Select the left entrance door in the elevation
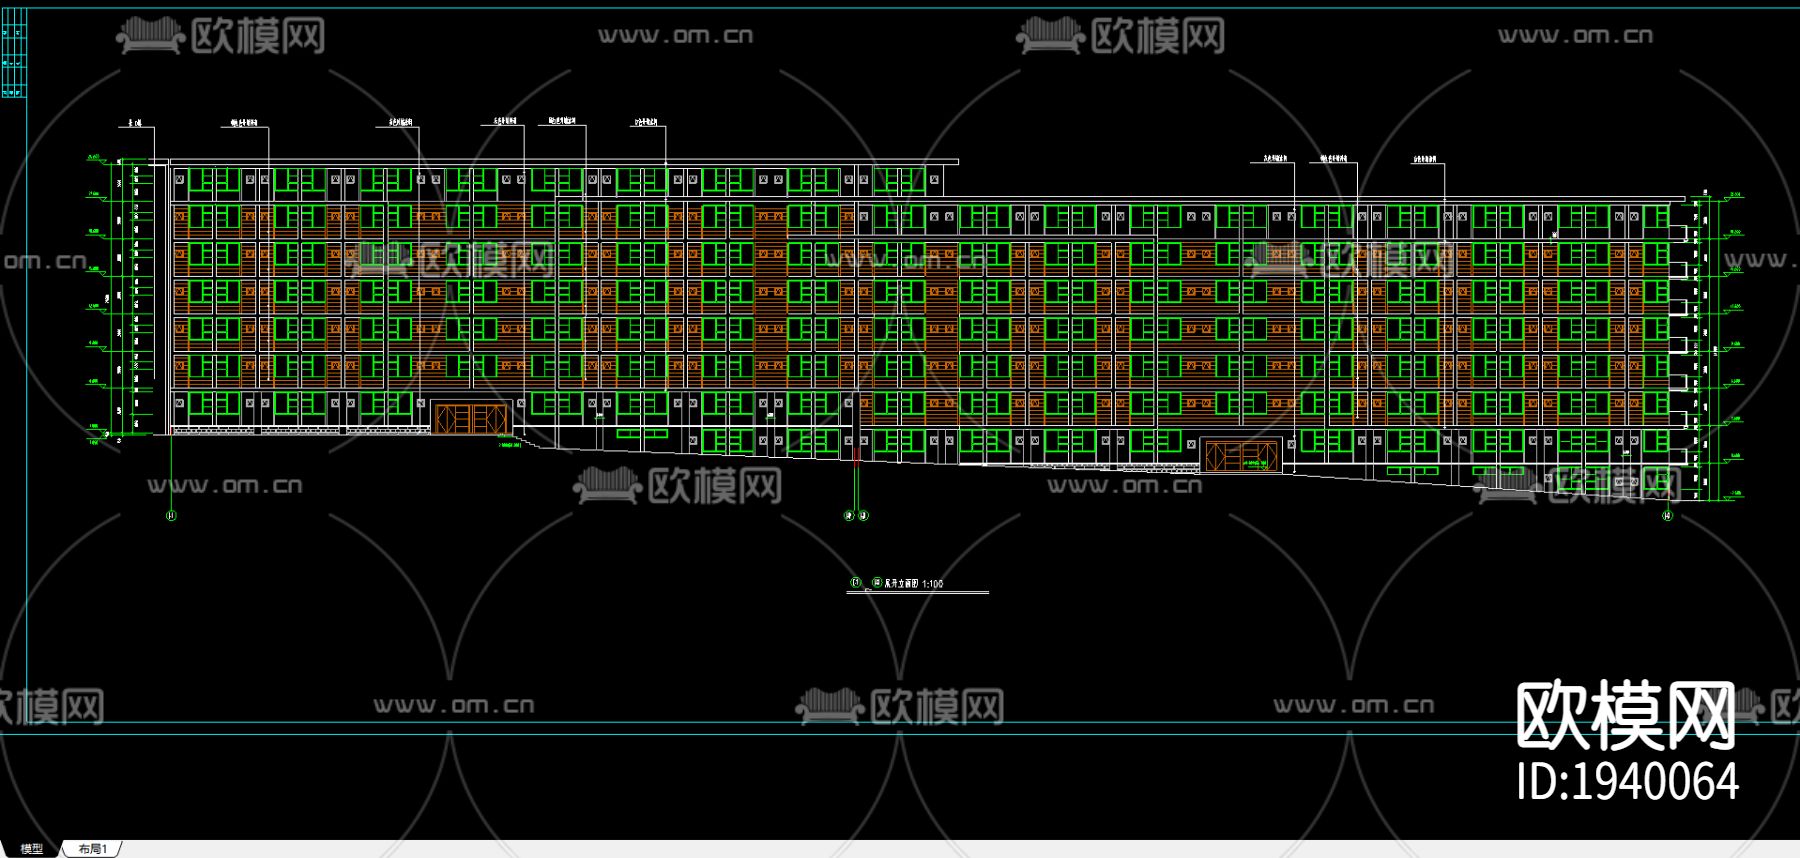 (472, 418)
